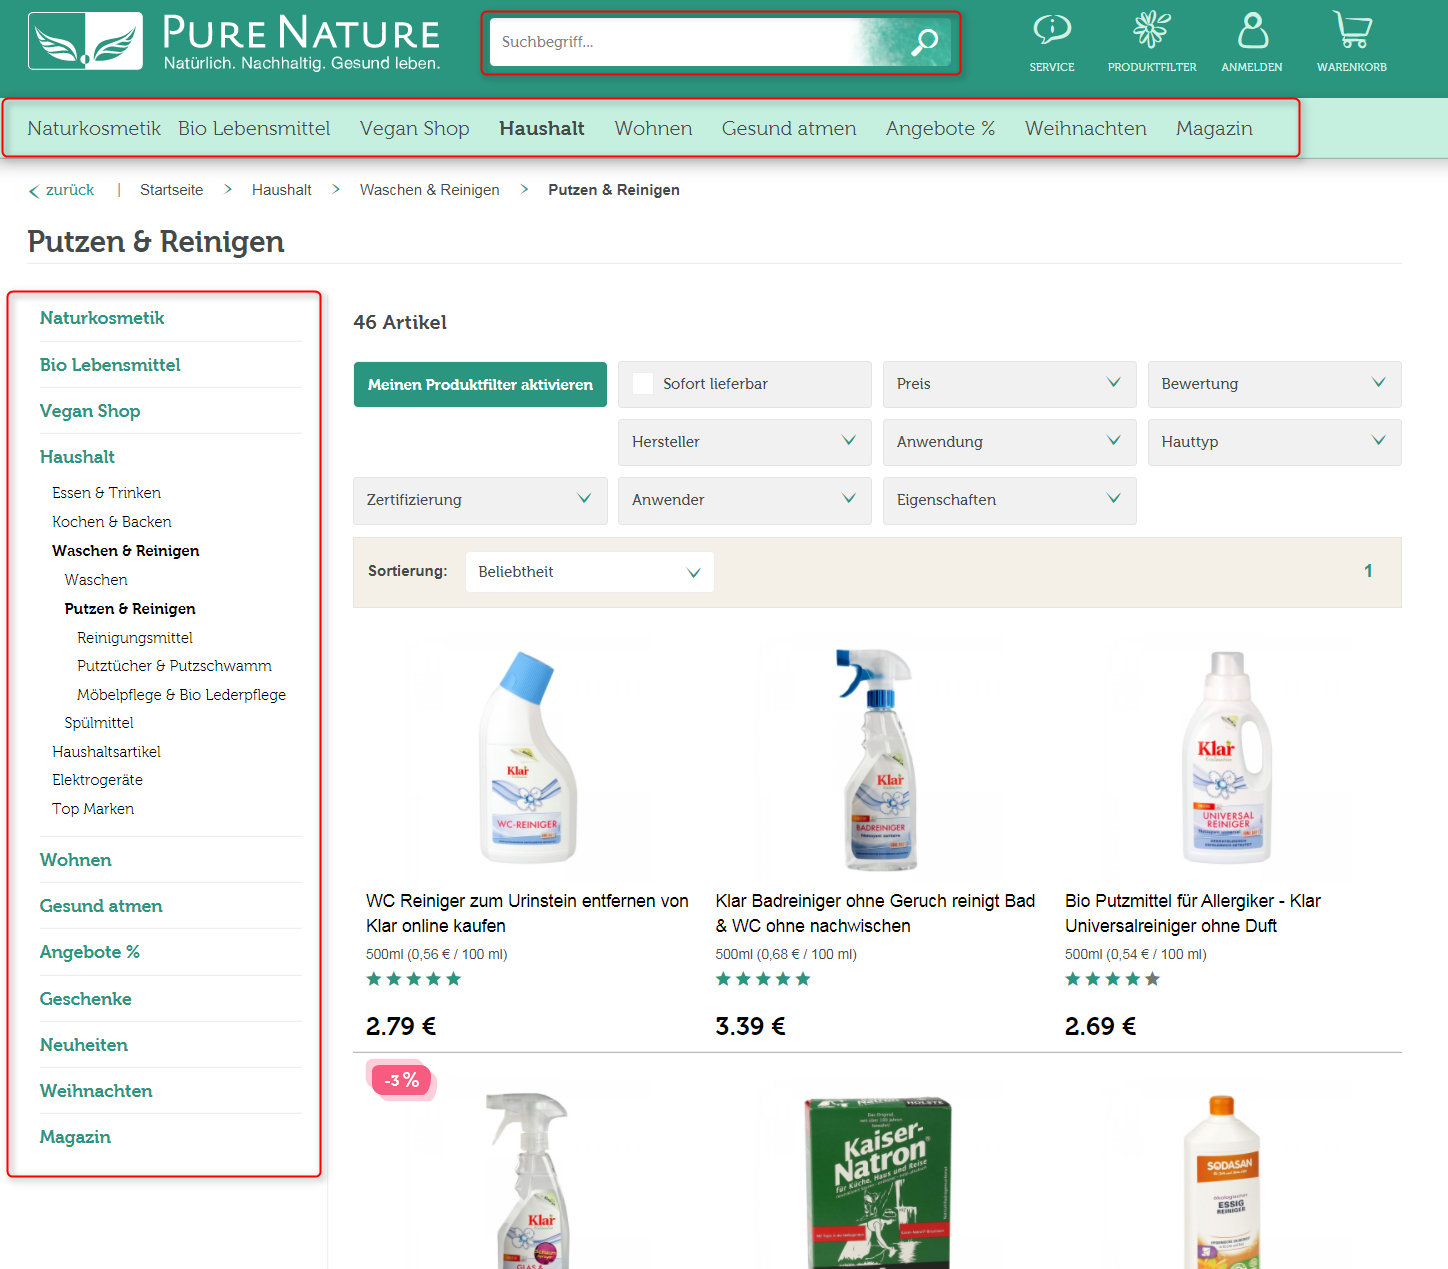Viewport: 1448px width, 1269px height.
Task: Open the shopping cart via Warenkorb icon
Action: [1352, 32]
